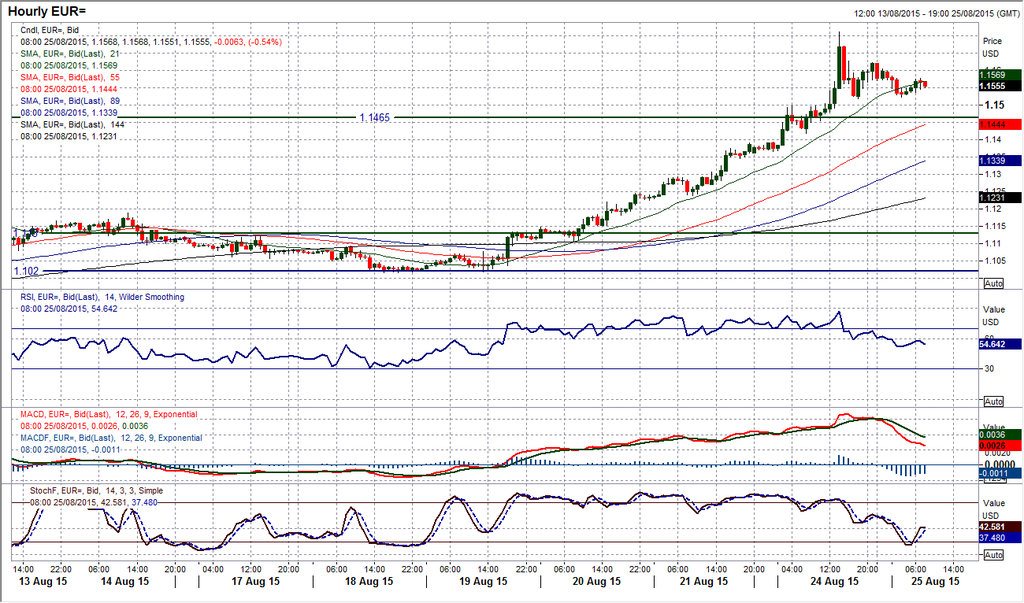Click the 19 Aug 15 date label
This screenshot has height=603, width=1024.
click(483, 581)
